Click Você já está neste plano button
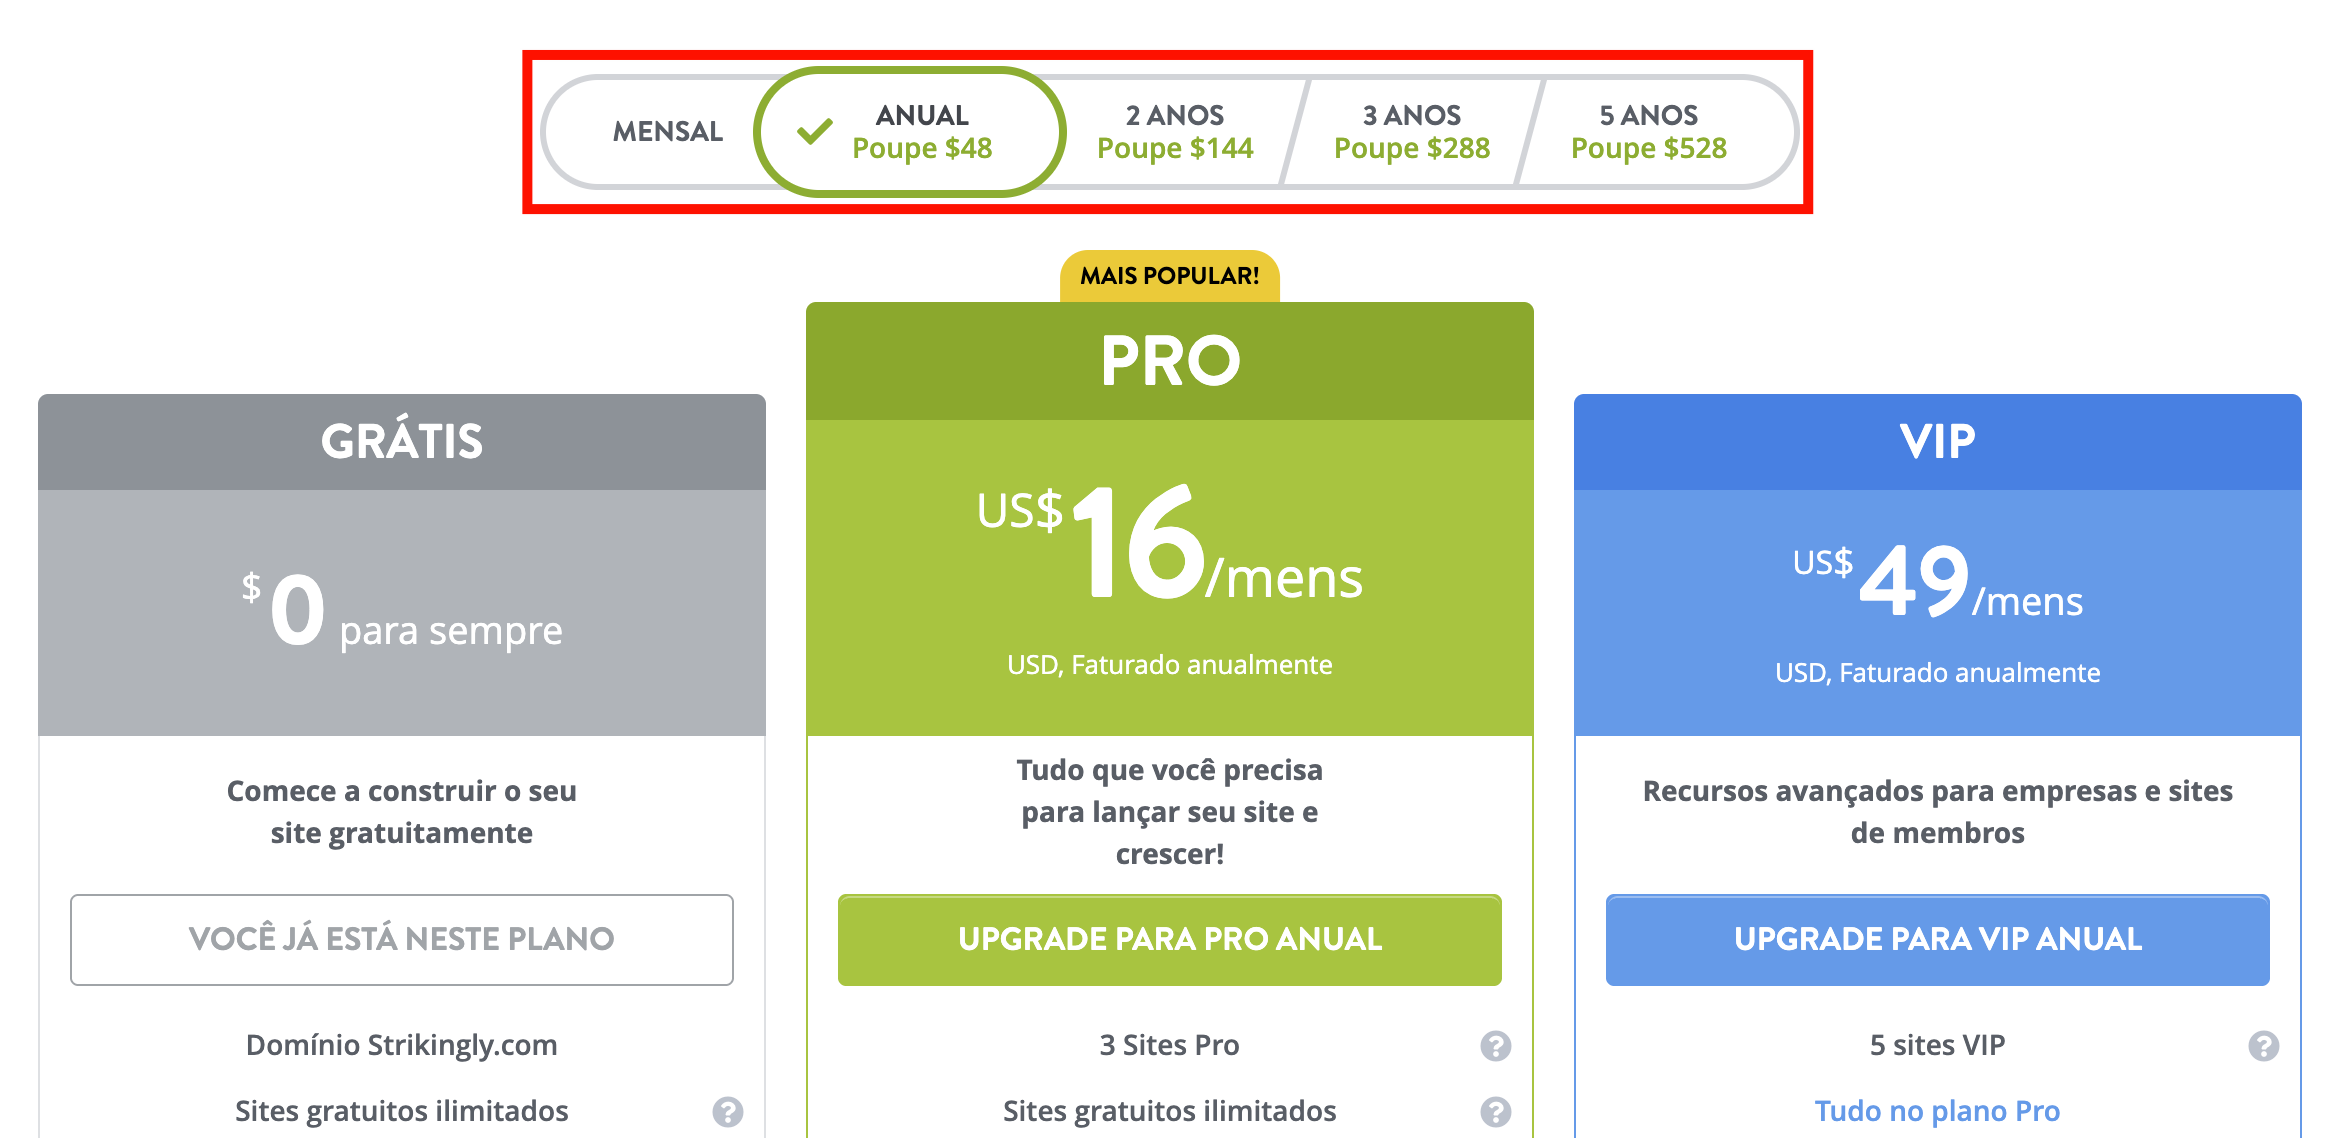Viewport: 2350px width, 1138px height. point(402,940)
